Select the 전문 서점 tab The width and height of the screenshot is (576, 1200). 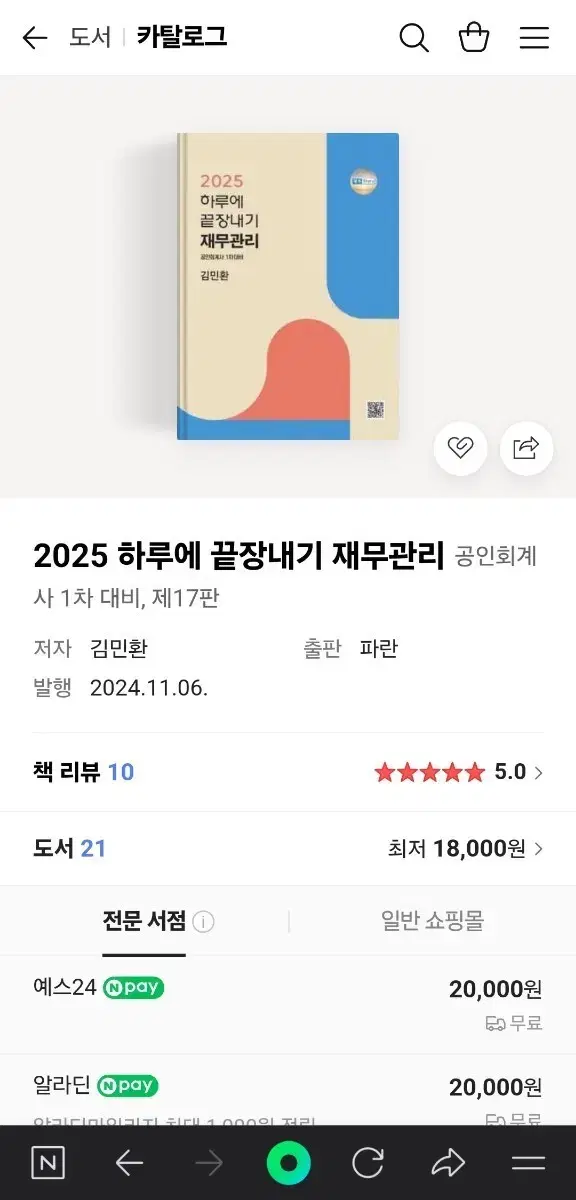[x=144, y=920]
